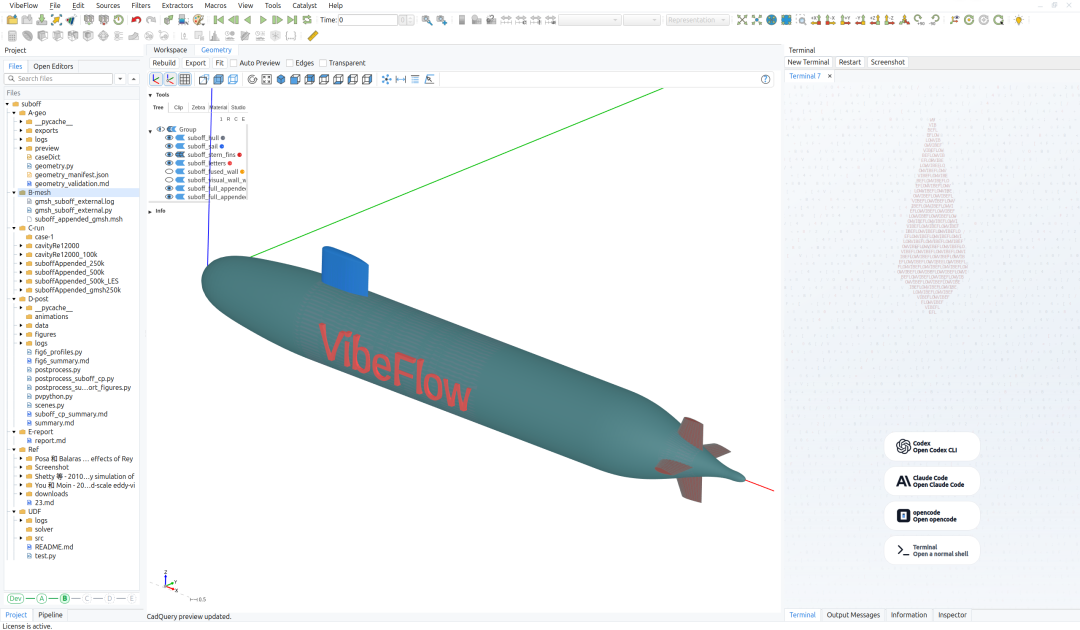Switch to the Clip tab in Tools
Viewport: 1080px width, 630px height.
click(x=178, y=107)
